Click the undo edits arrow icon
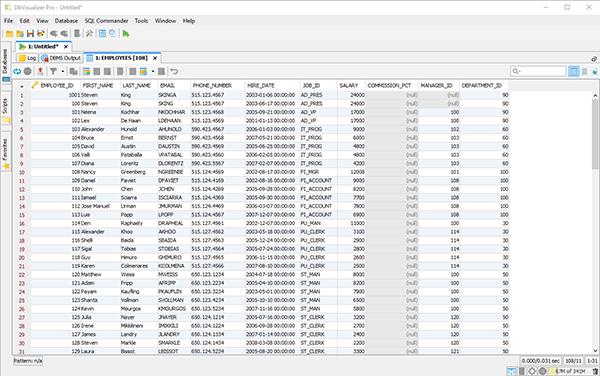The width and height of the screenshot is (600, 376). pos(174,71)
